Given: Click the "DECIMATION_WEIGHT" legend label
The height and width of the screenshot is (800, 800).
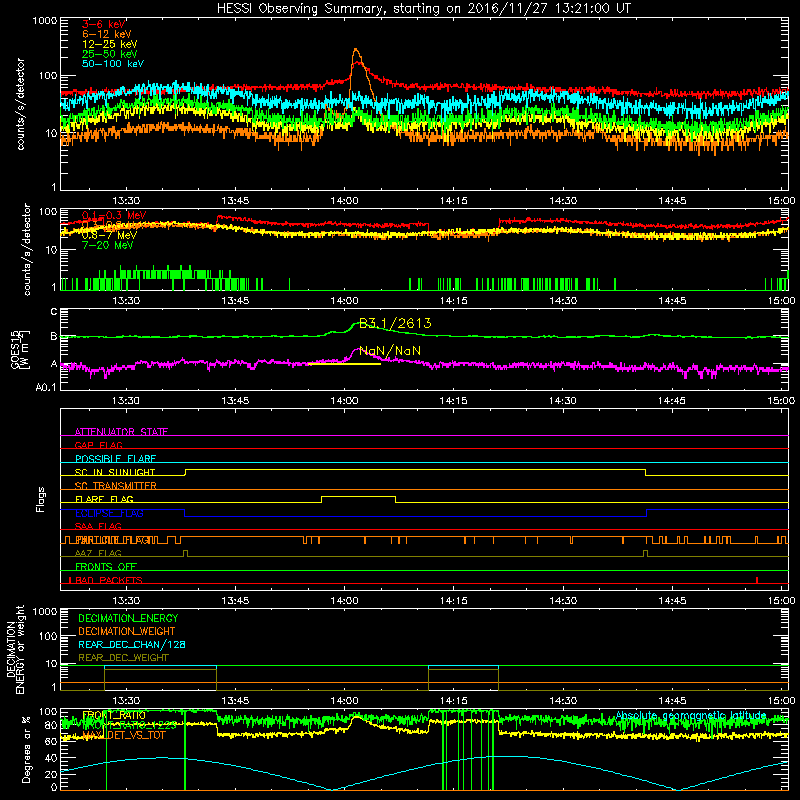Looking at the screenshot, I should point(127,631).
